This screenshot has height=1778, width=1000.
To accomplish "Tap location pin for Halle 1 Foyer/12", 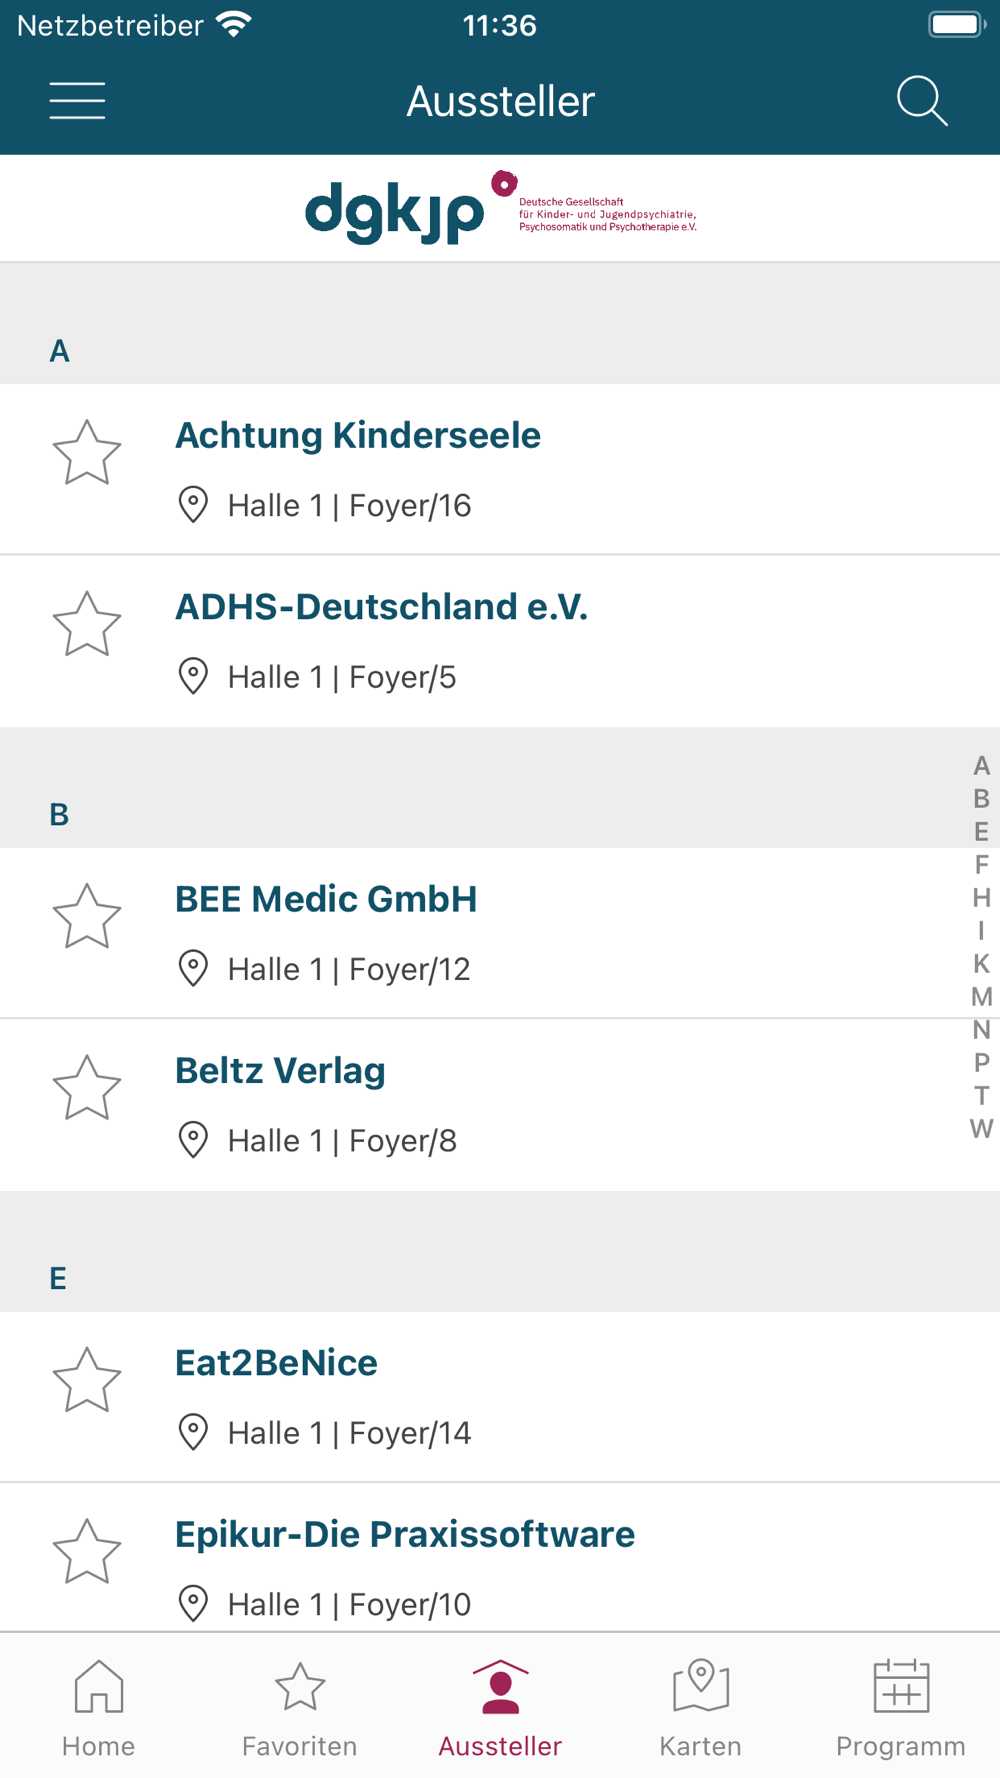I will tap(193, 969).
